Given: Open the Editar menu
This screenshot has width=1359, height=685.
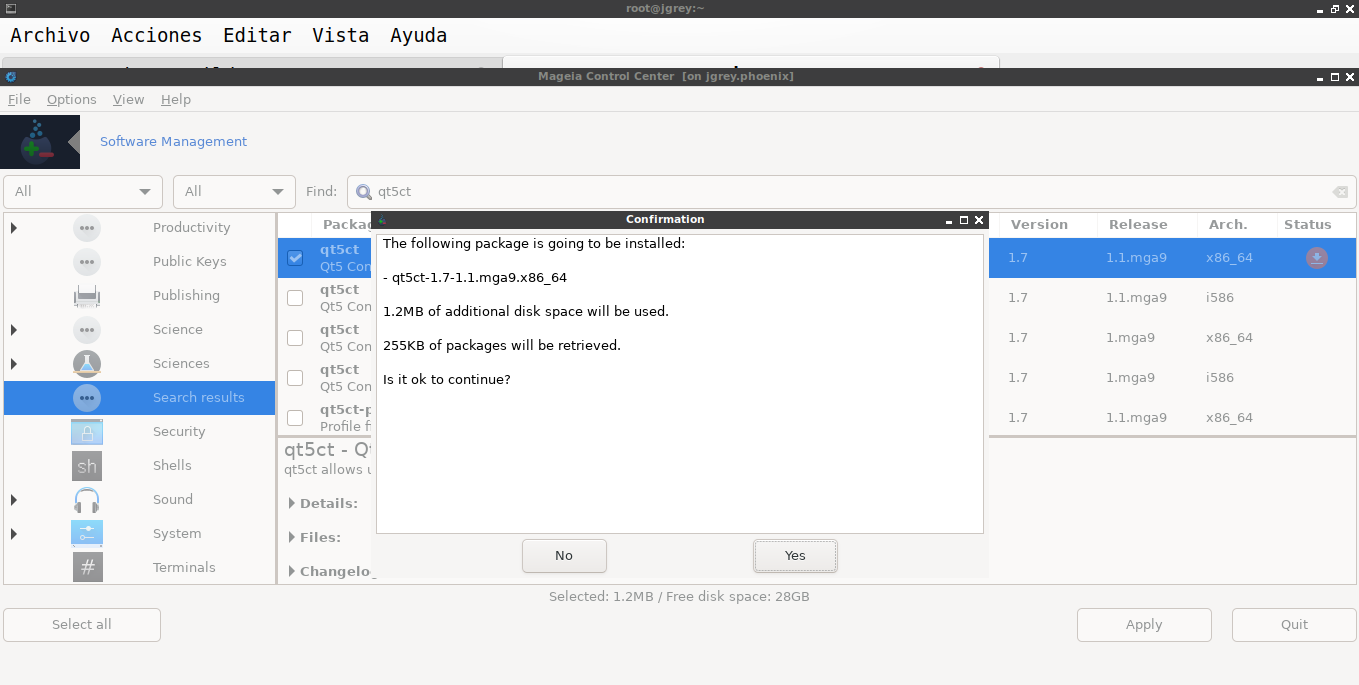Looking at the screenshot, I should 257,35.
